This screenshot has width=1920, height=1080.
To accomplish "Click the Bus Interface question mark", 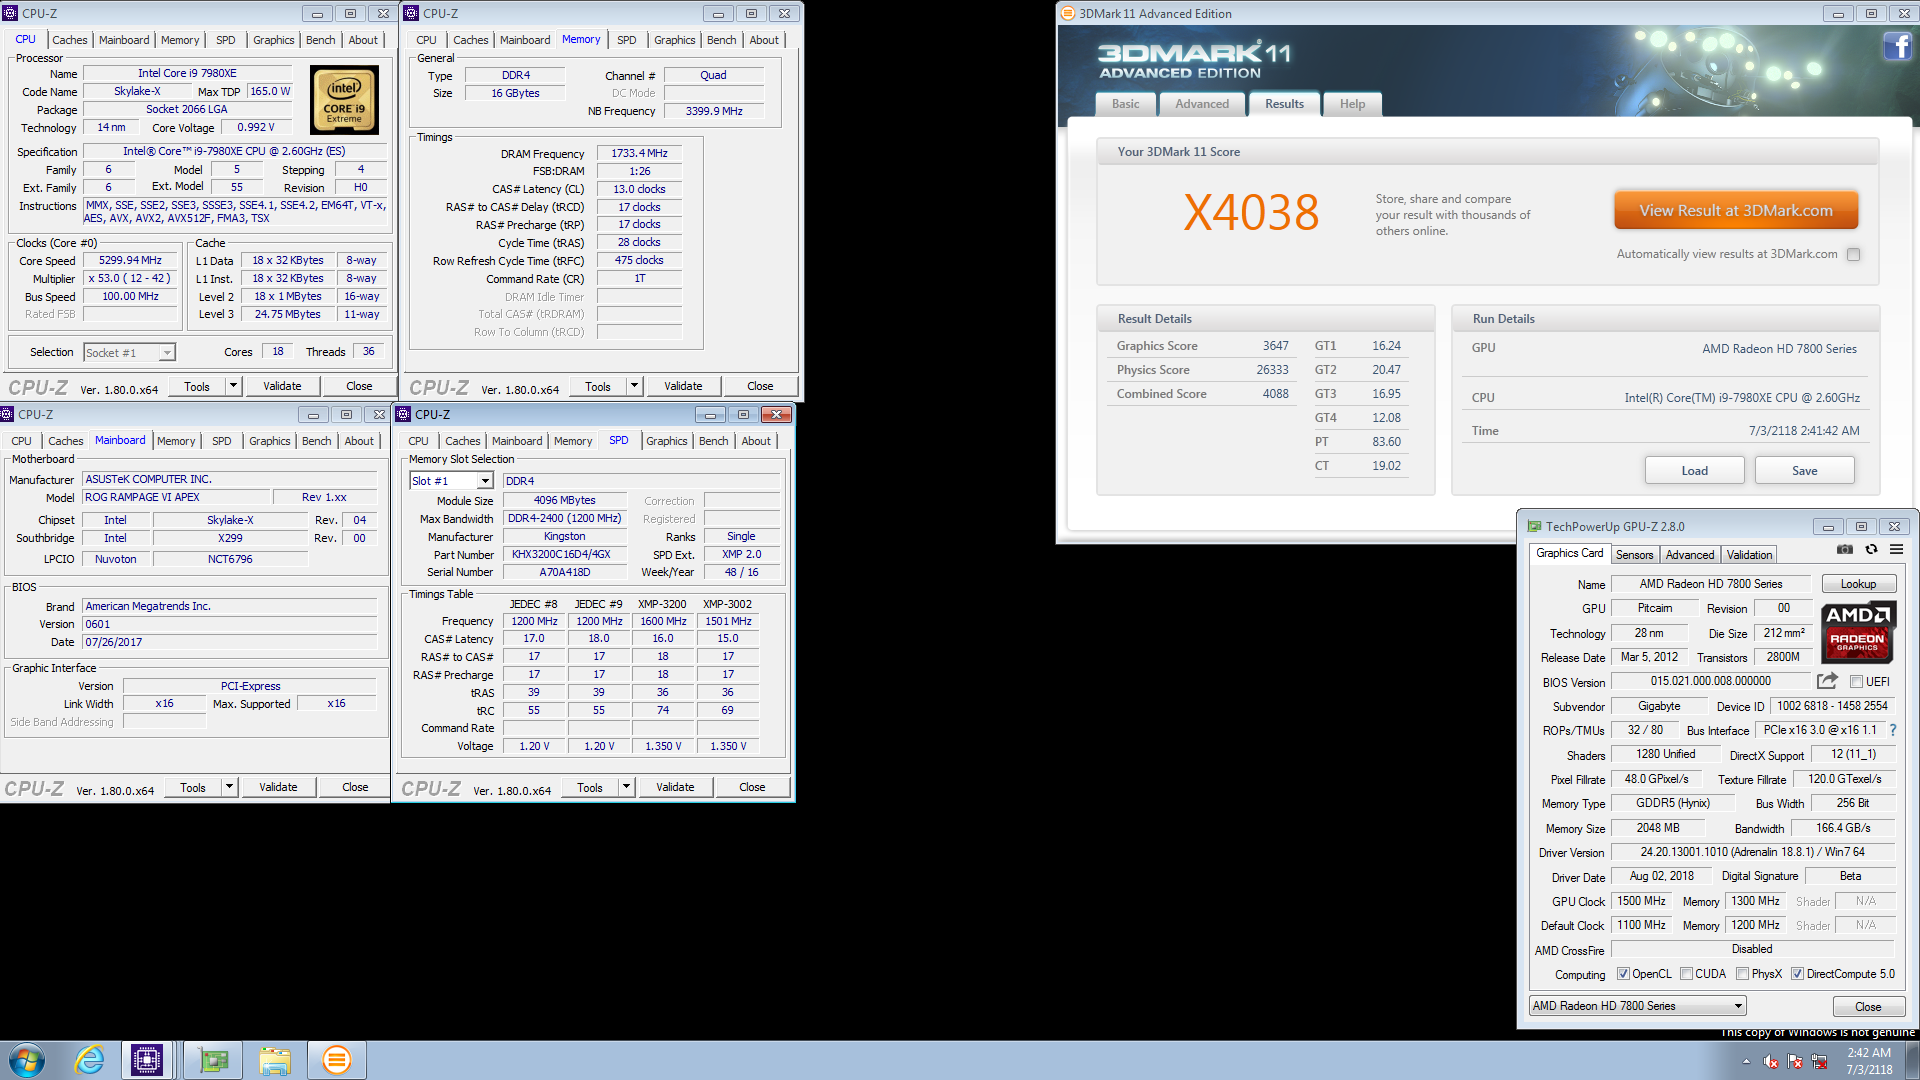I will tap(1893, 730).
